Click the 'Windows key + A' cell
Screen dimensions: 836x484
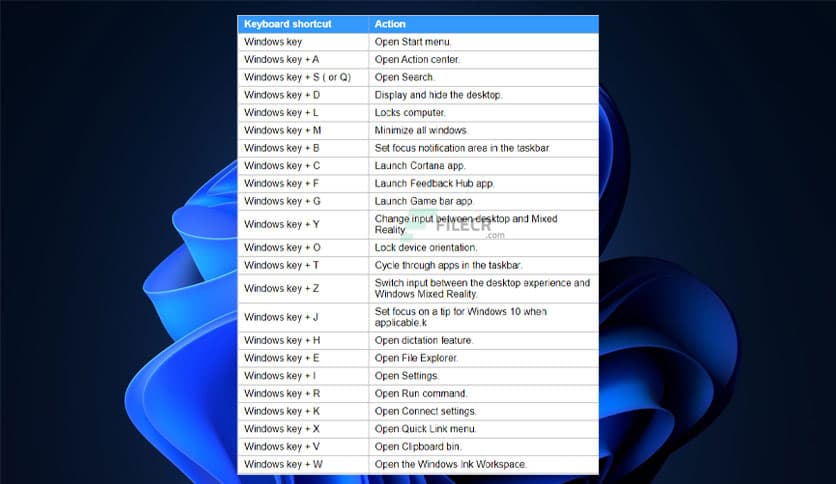(x=303, y=59)
